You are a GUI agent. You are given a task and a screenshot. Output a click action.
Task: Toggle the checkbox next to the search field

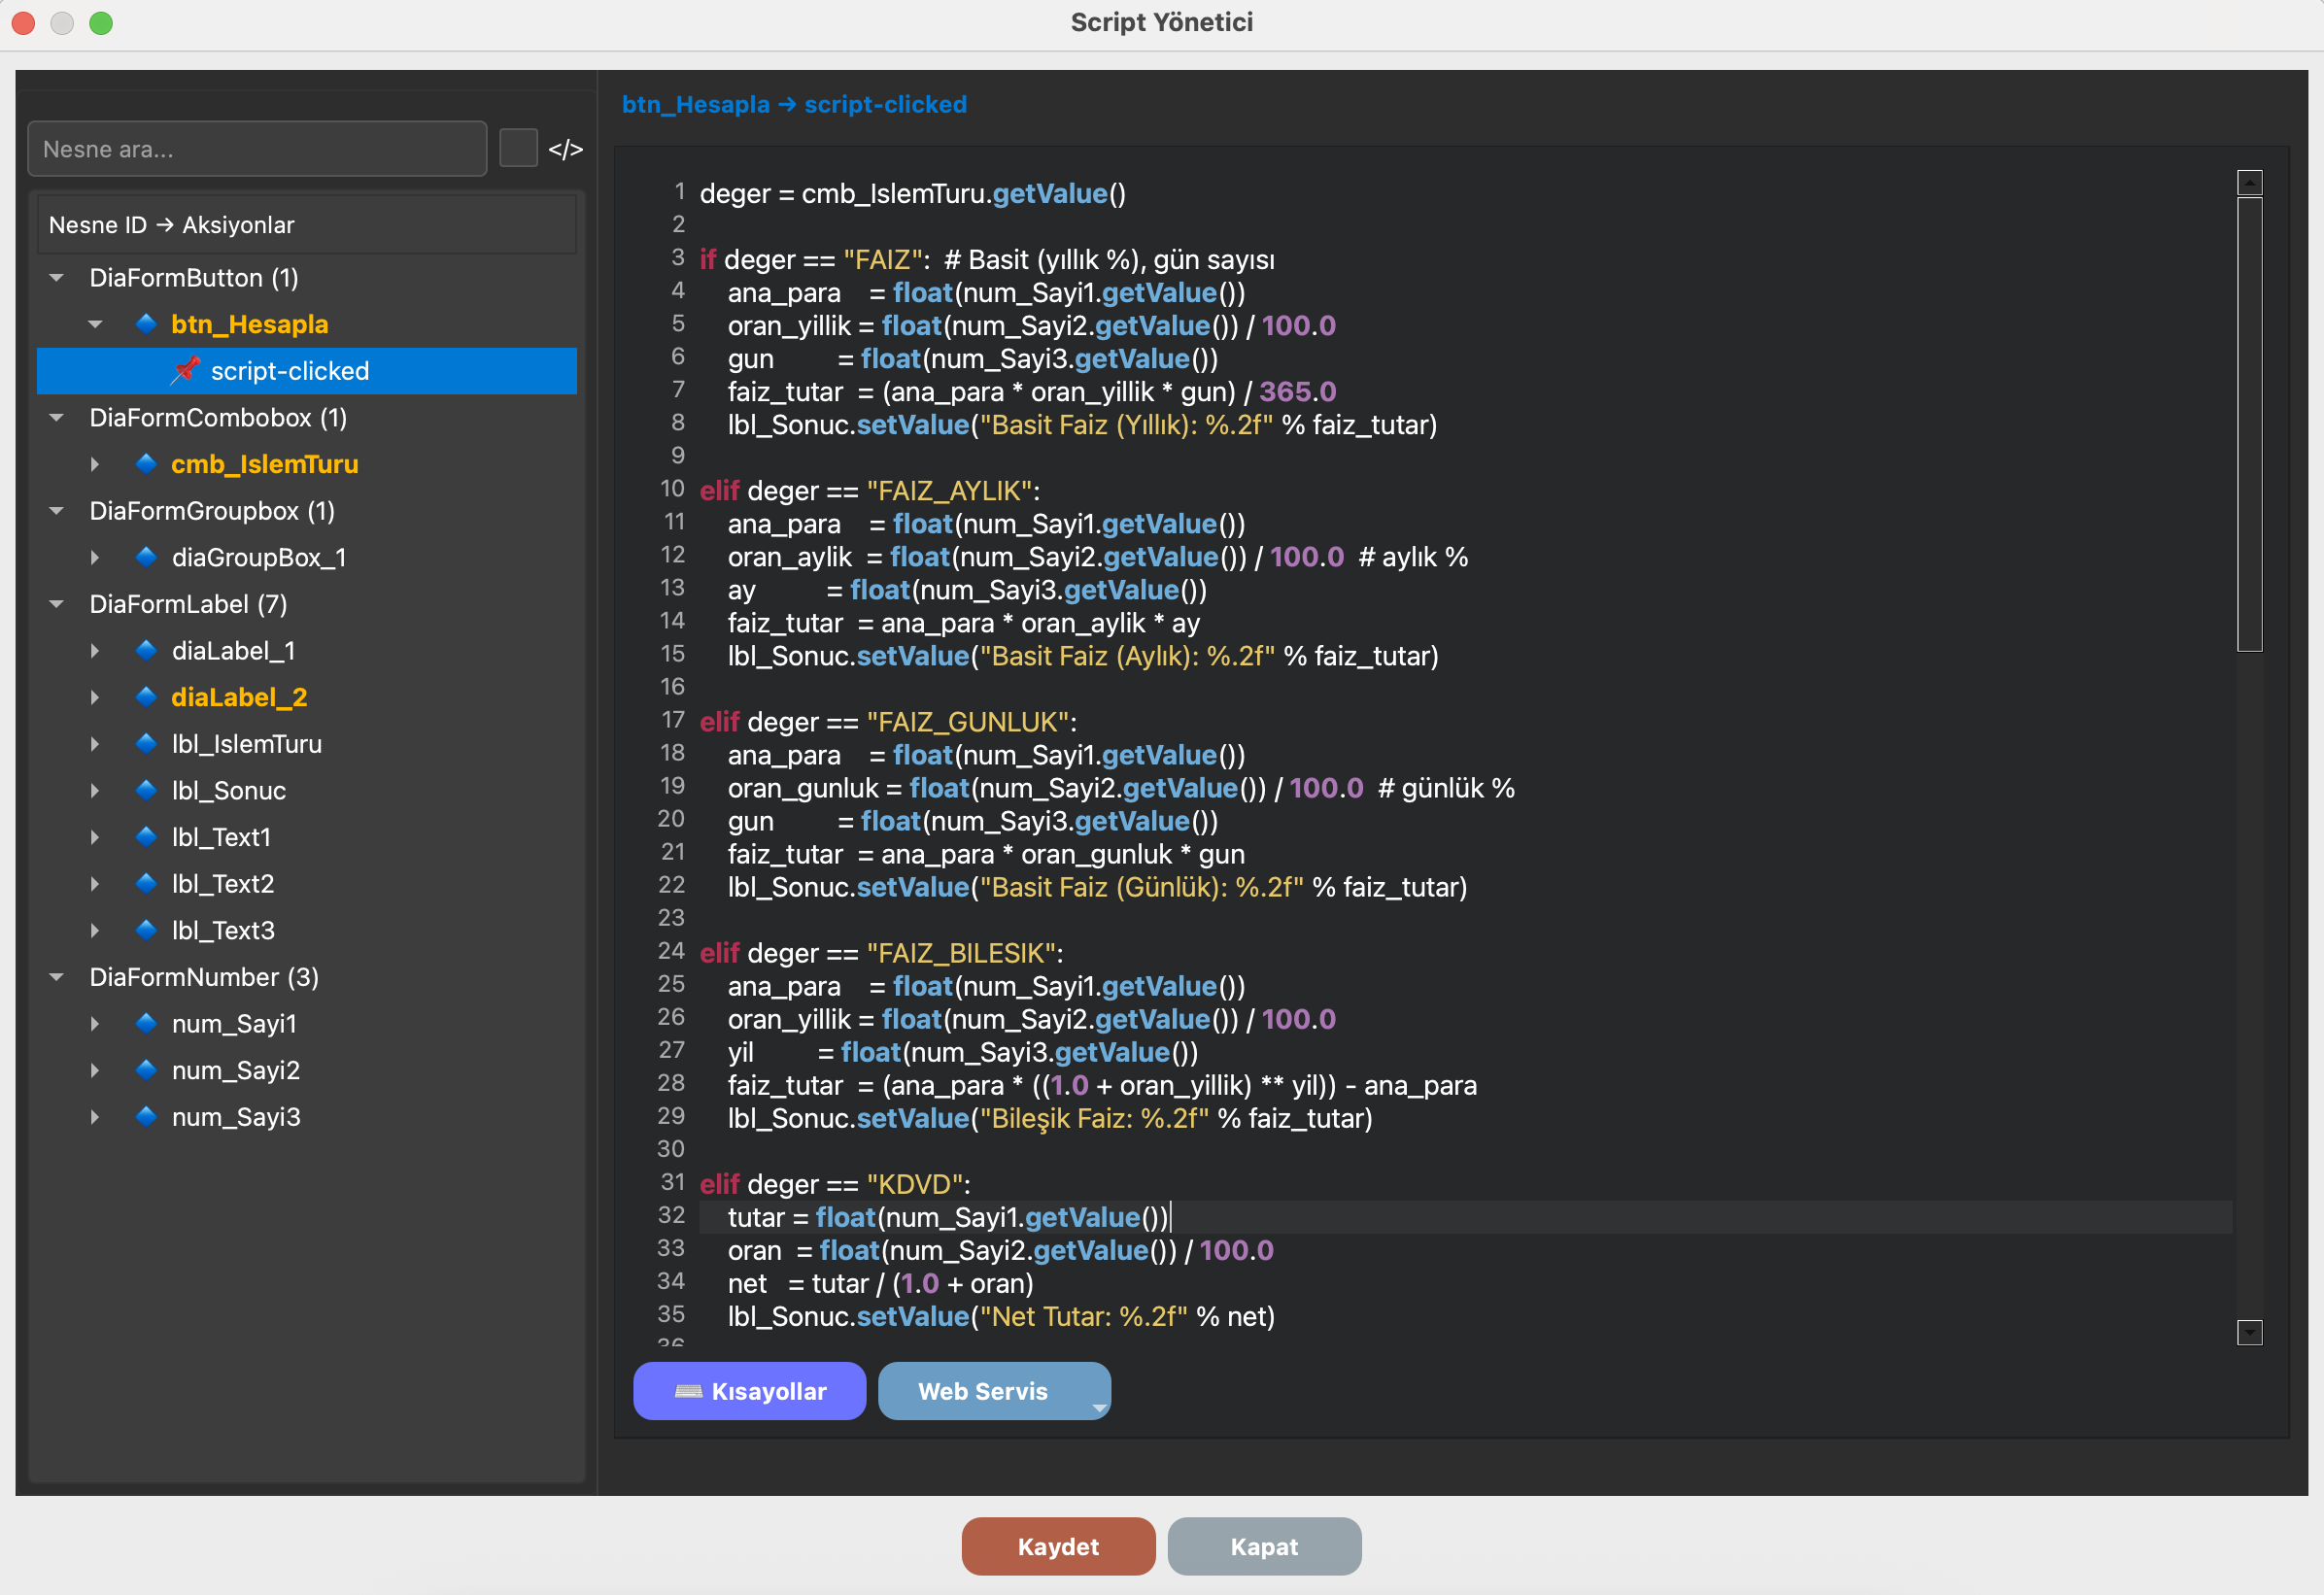[x=518, y=149]
